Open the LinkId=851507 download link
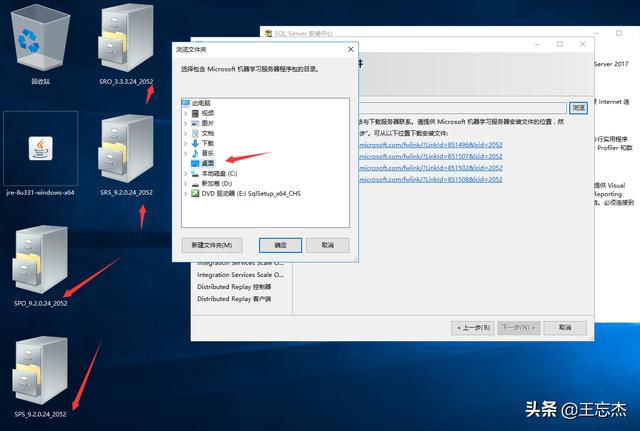The image size is (640, 431). coord(430,155)
